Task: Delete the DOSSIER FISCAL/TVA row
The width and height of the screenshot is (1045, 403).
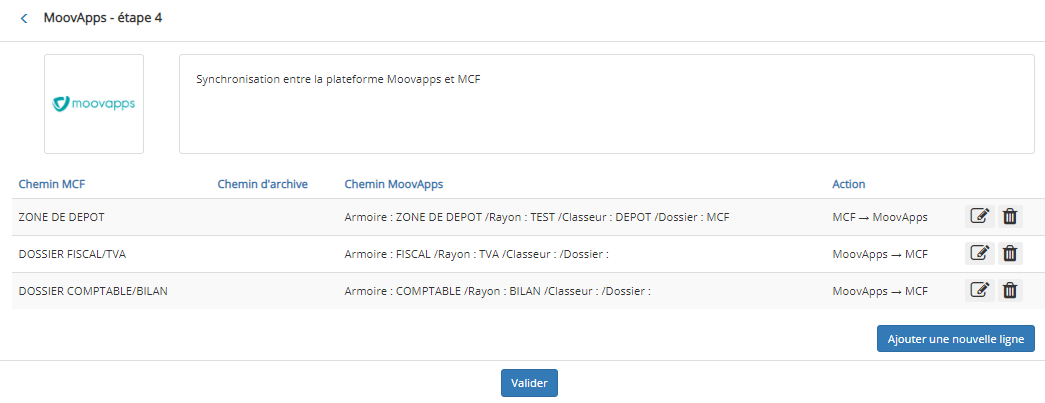Action: 1010,253
